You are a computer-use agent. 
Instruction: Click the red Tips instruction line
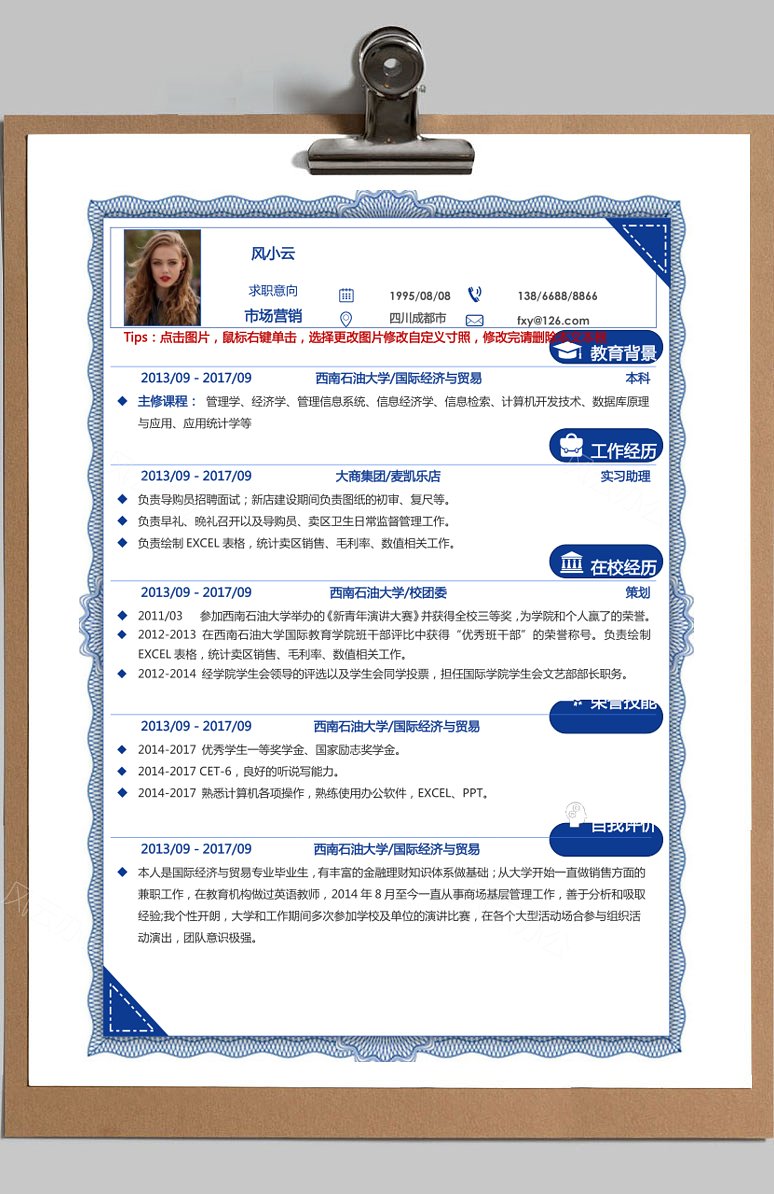(x=365, y=337)
